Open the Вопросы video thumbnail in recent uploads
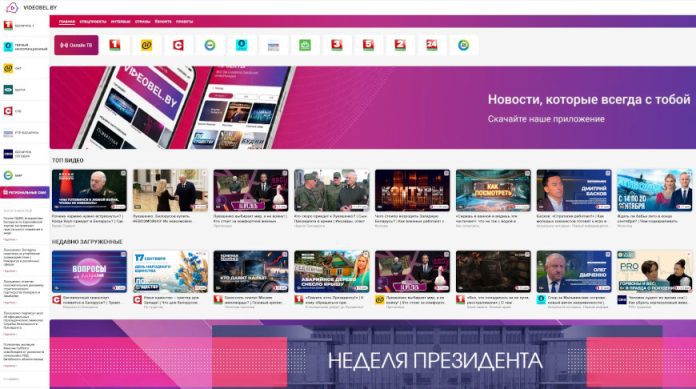 89,271
